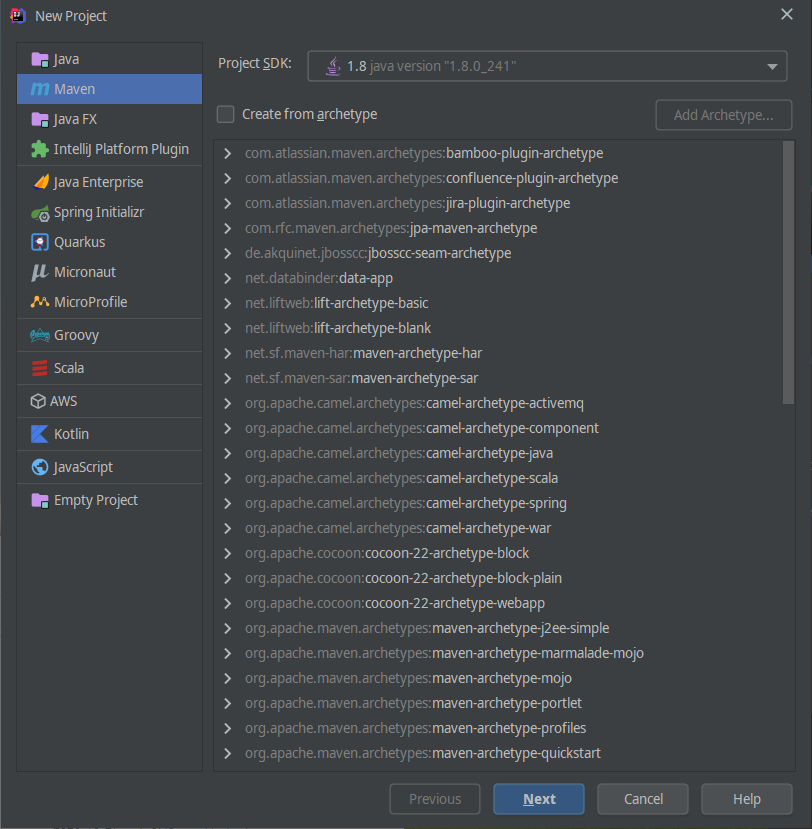Image resolution: width=812 pixels, height=829 pixels.
Task: Click the AWS cube icon
Action: click(x=38, y=401)
